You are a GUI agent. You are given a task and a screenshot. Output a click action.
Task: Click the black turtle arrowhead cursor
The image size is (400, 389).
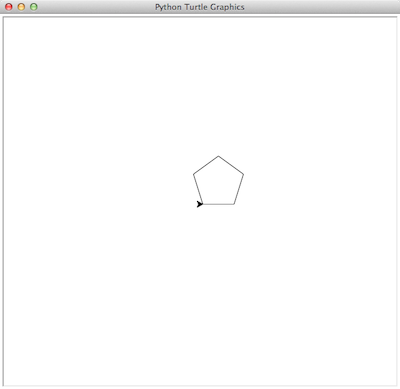pyautogui.click(x=200, y=204)
